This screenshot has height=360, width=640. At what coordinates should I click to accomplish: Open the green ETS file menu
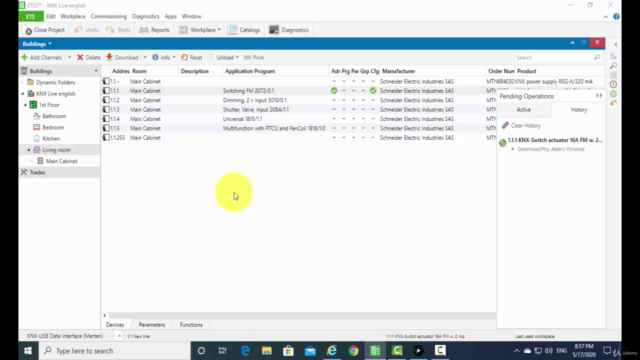click(31, 16)
